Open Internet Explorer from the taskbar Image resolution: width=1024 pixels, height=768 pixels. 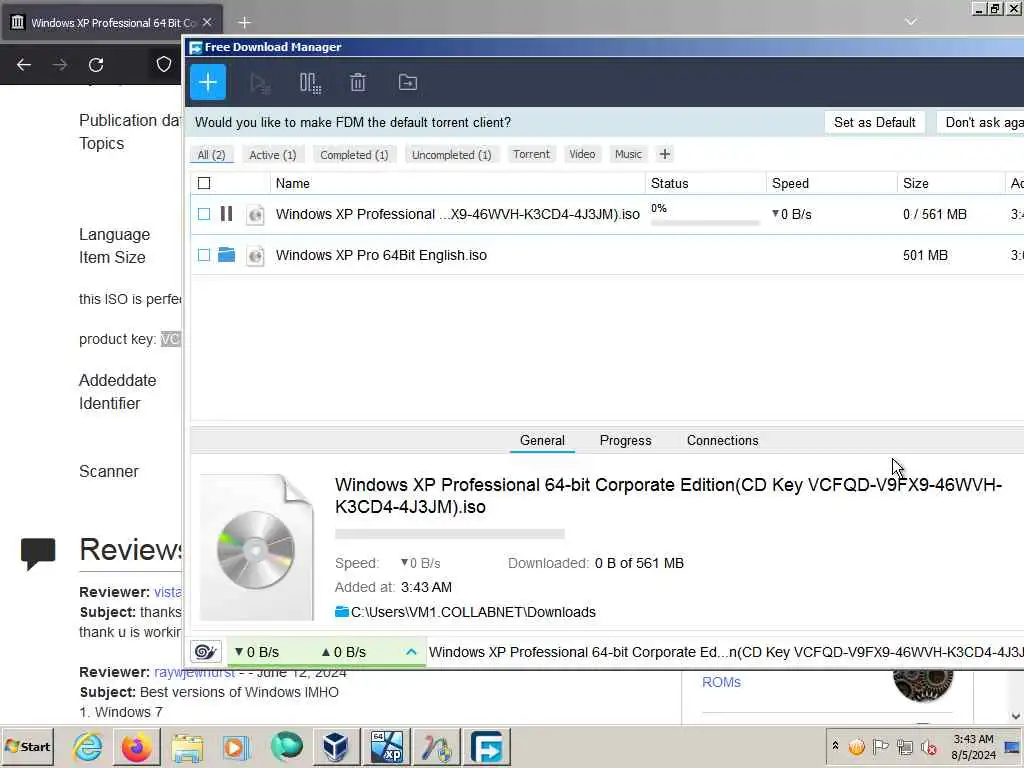pos(88,746)
